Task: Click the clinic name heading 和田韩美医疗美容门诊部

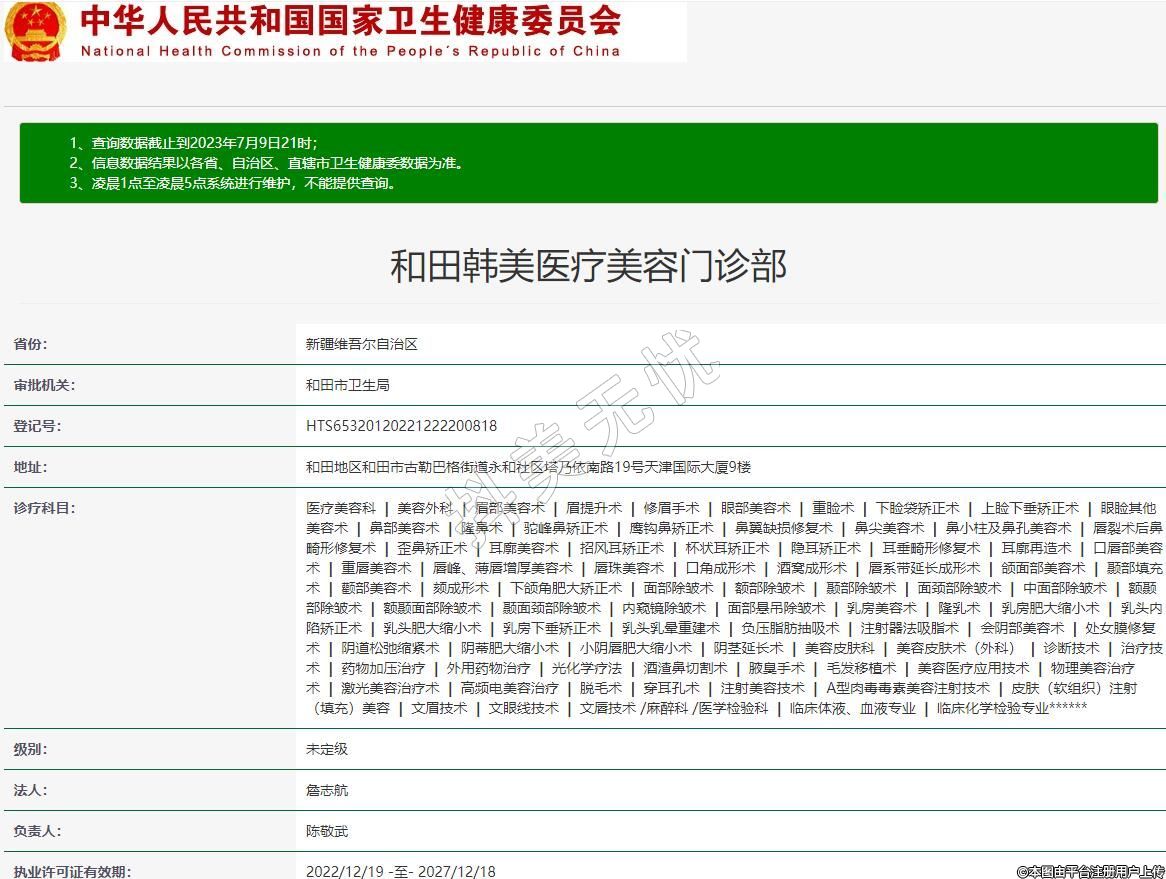Action: point(588,266)
